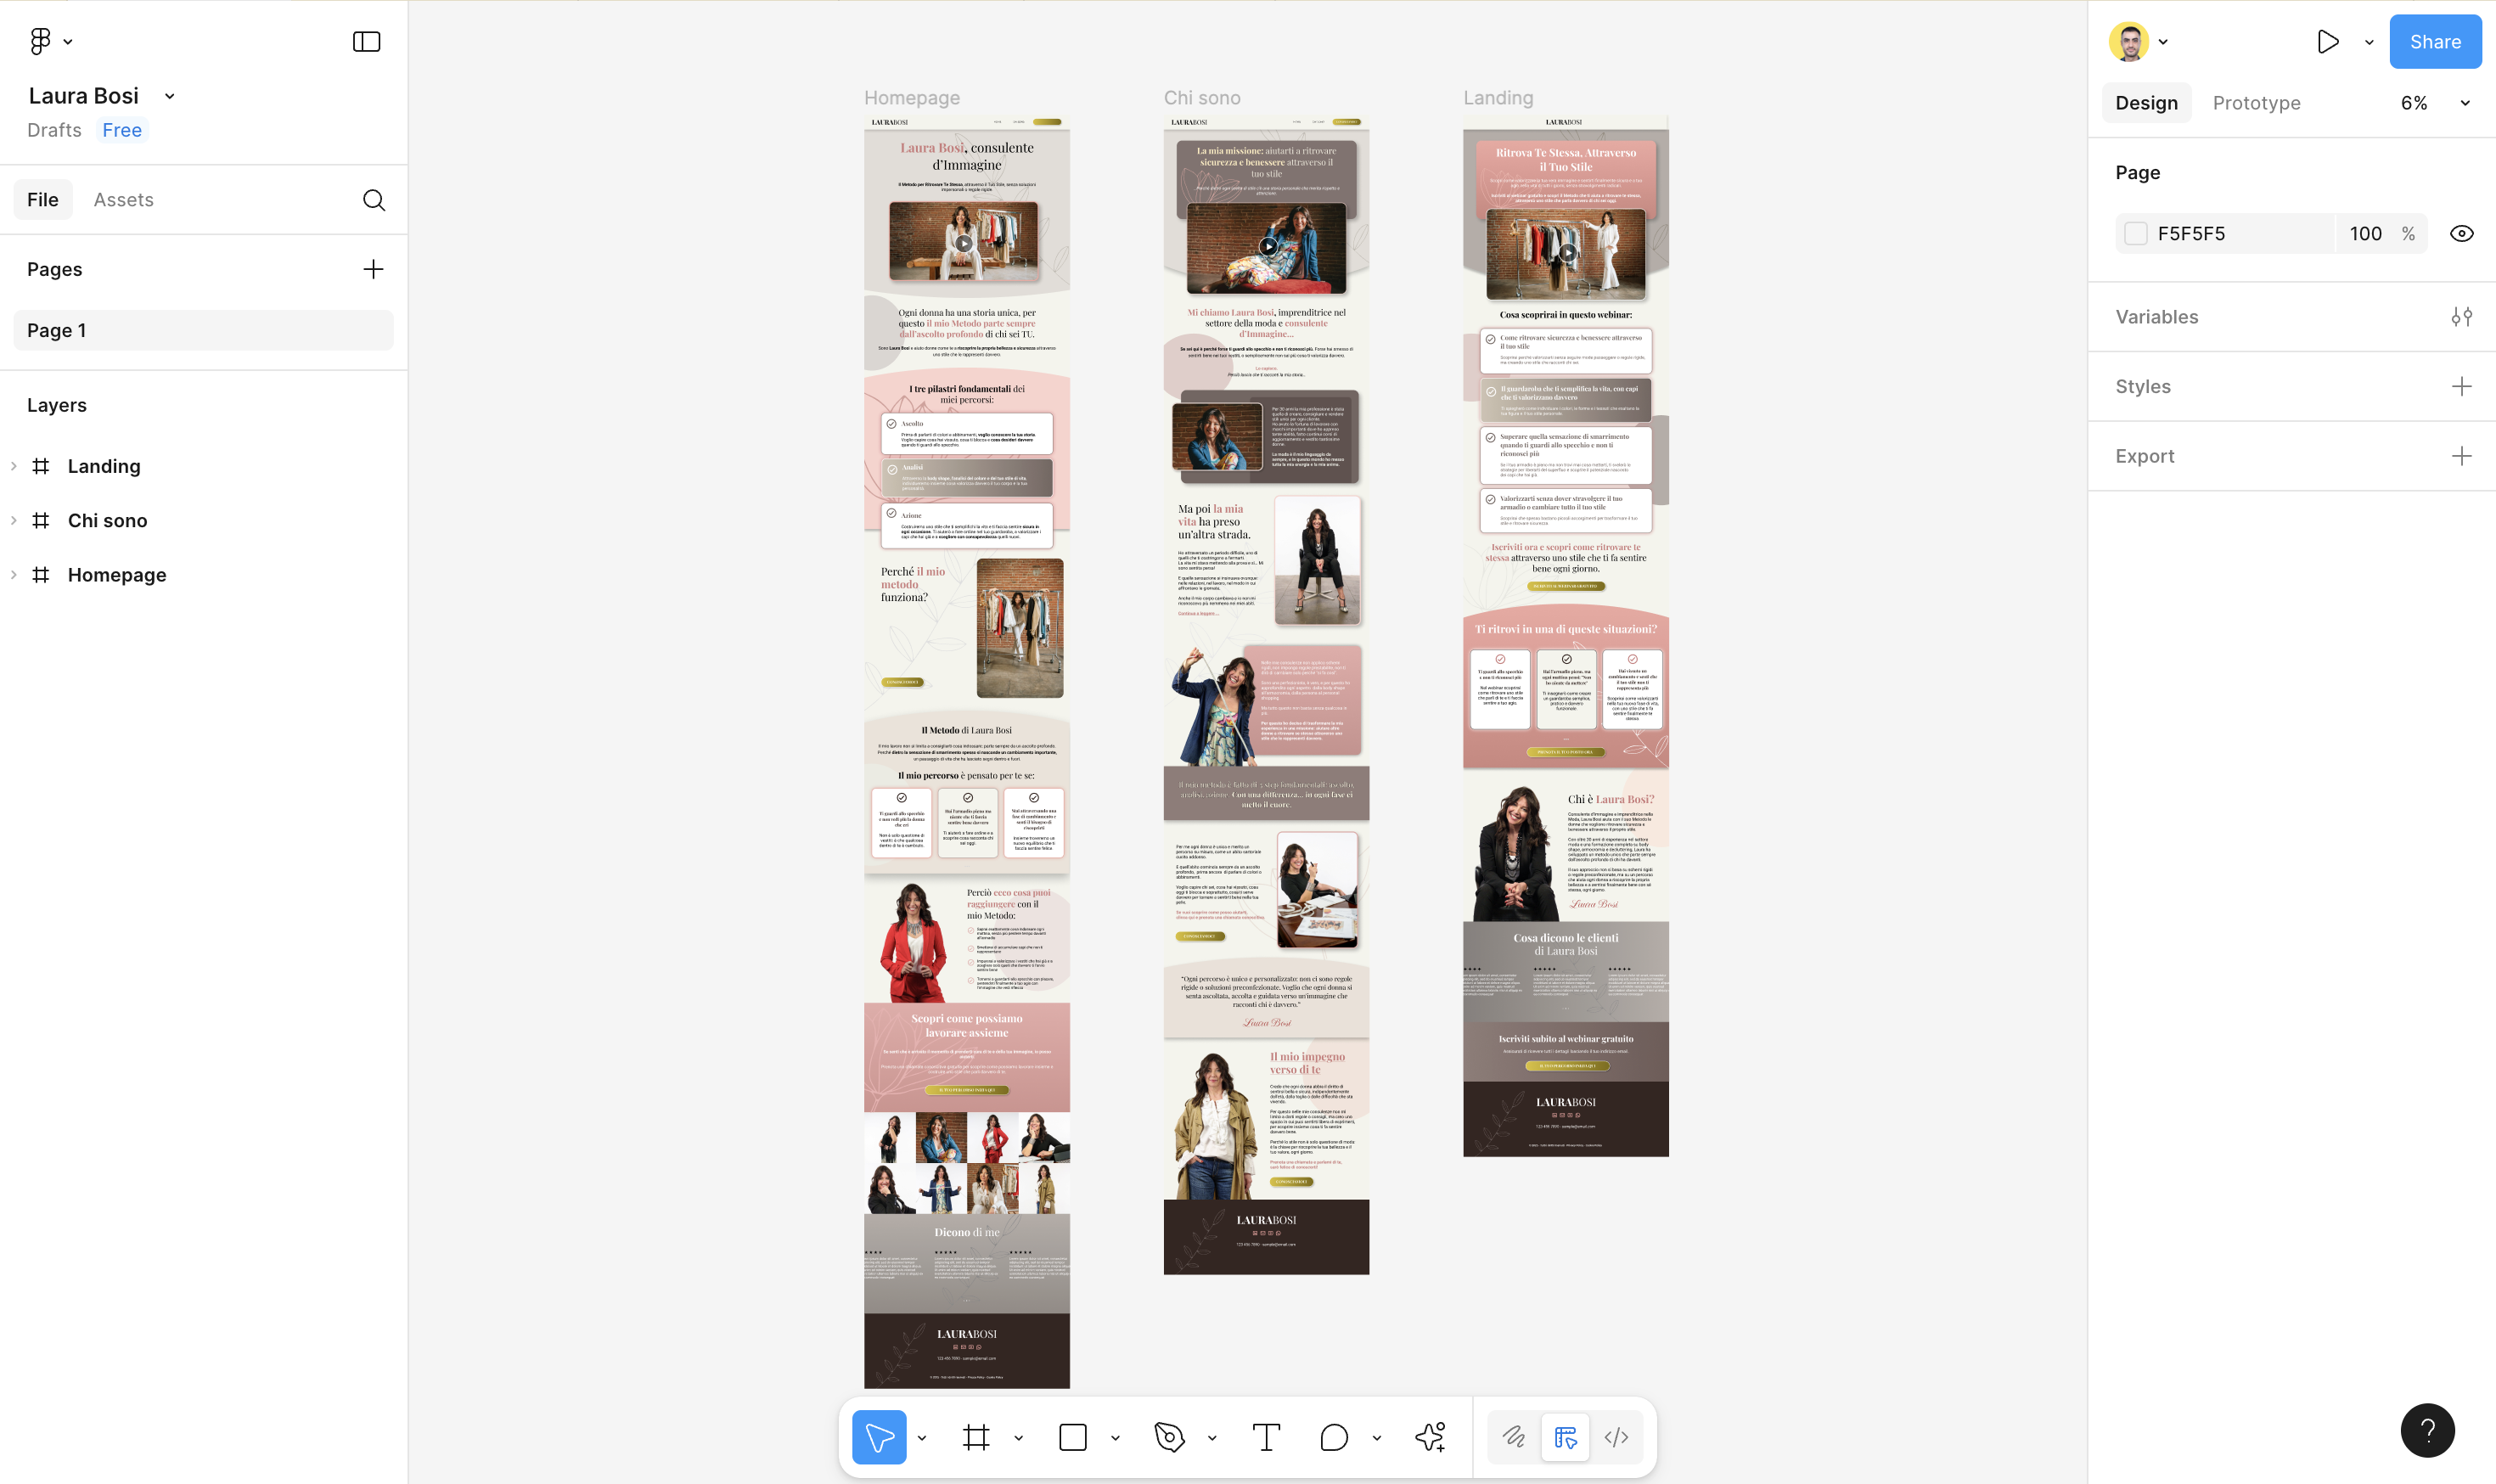Open the Variables settings icon

tap(2461, 317)
